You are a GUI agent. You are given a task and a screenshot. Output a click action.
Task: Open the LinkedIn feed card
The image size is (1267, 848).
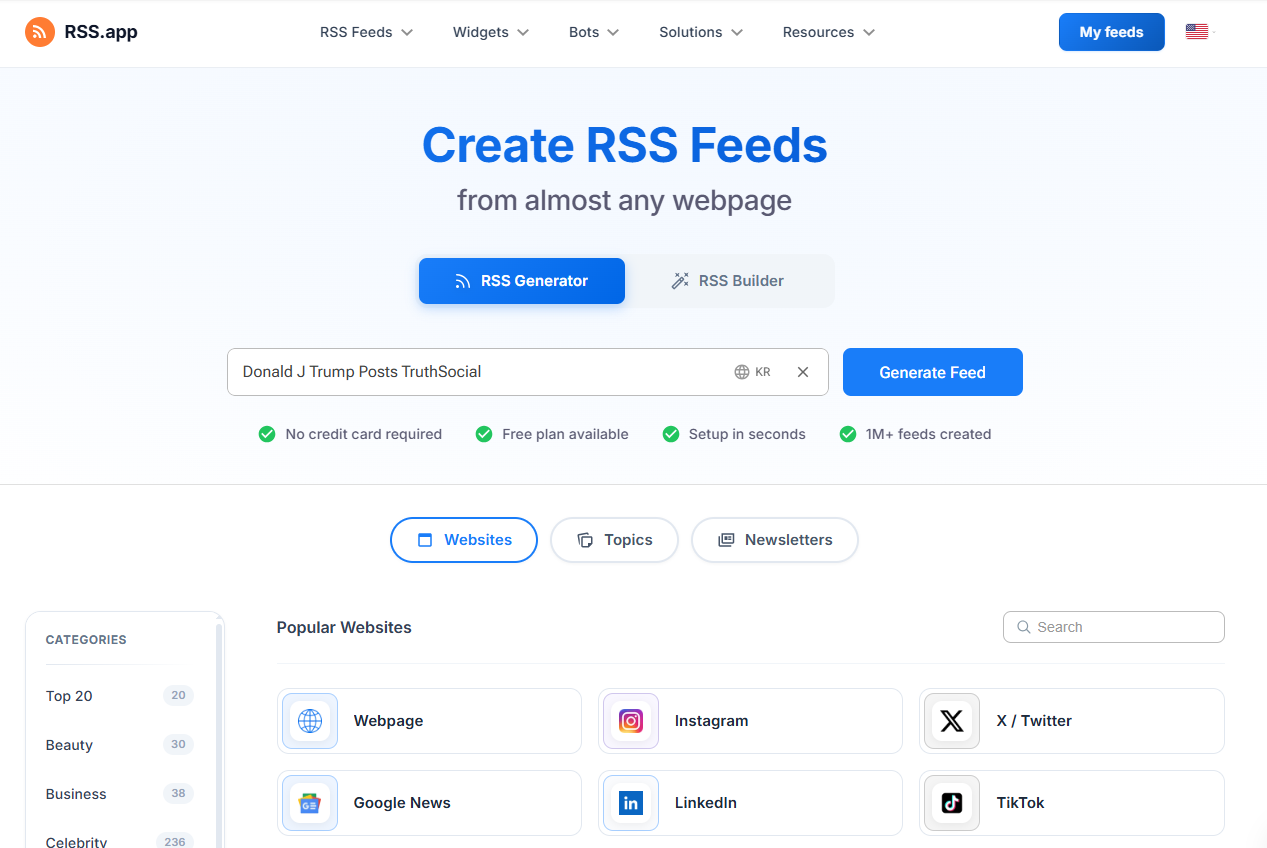click(x=750, y=803)
